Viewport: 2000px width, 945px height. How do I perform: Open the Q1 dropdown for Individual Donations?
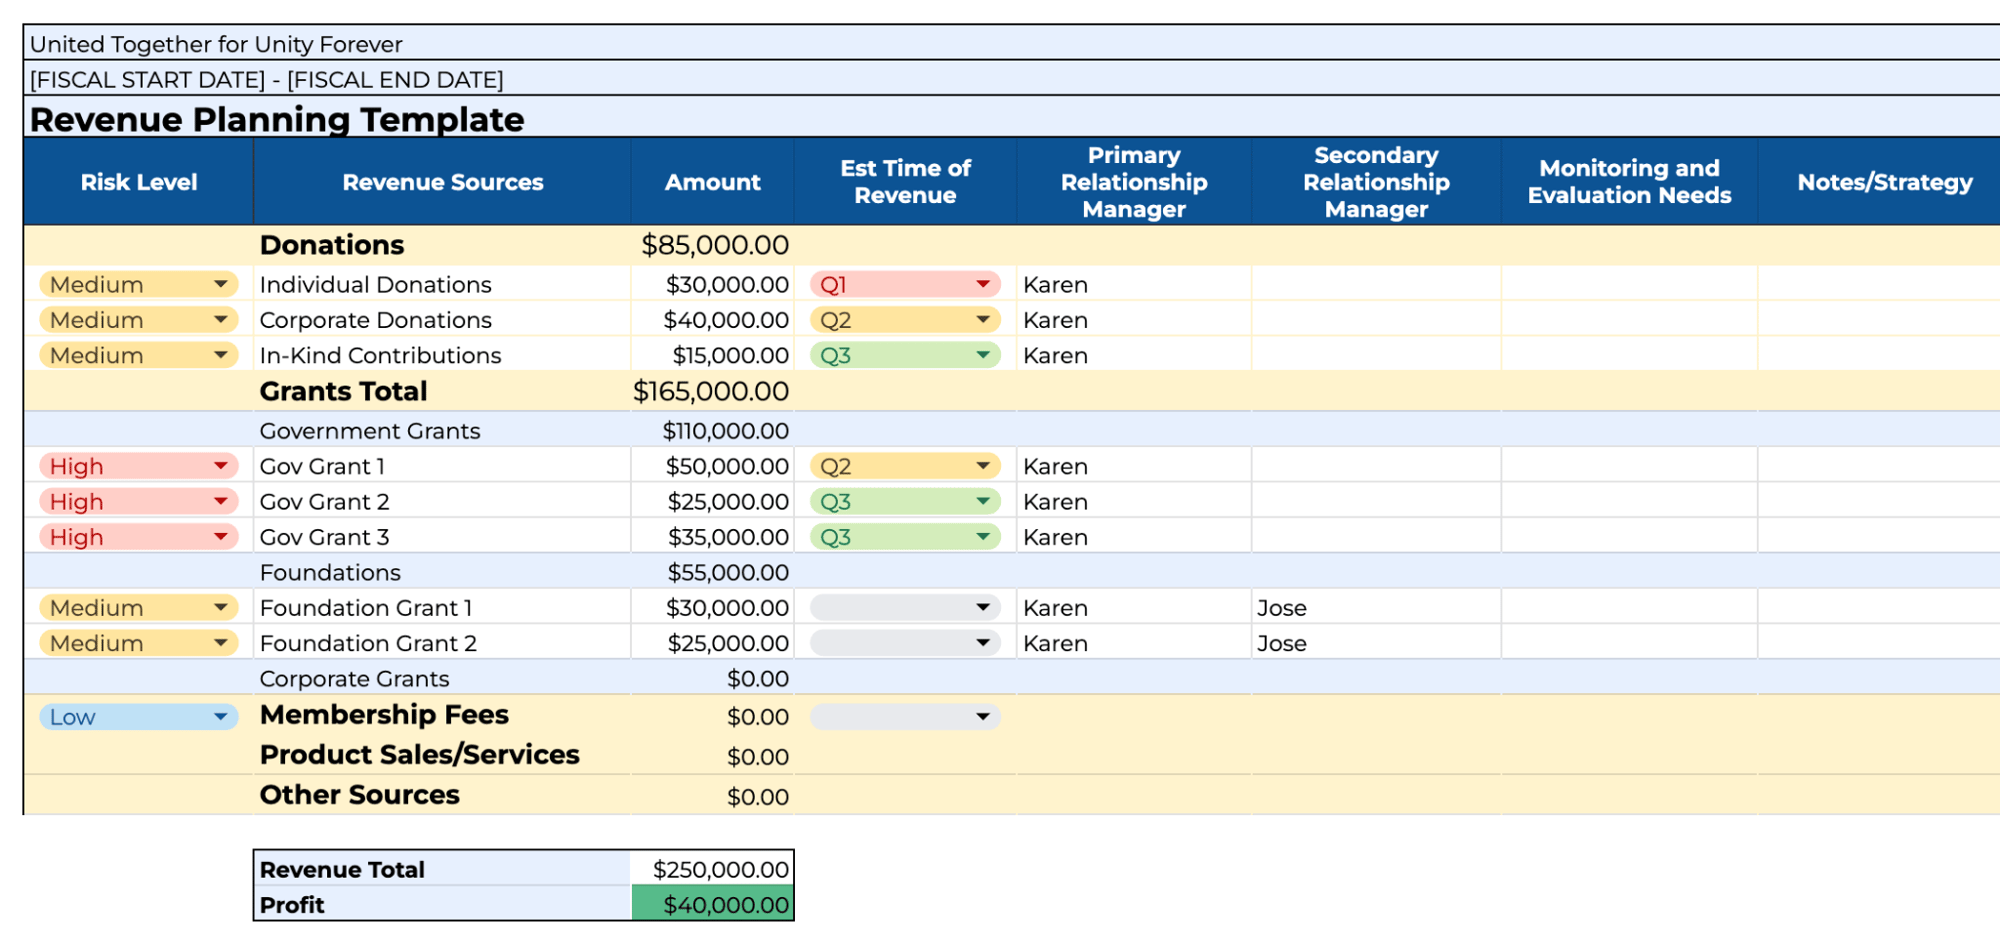[x=905, y=285]
